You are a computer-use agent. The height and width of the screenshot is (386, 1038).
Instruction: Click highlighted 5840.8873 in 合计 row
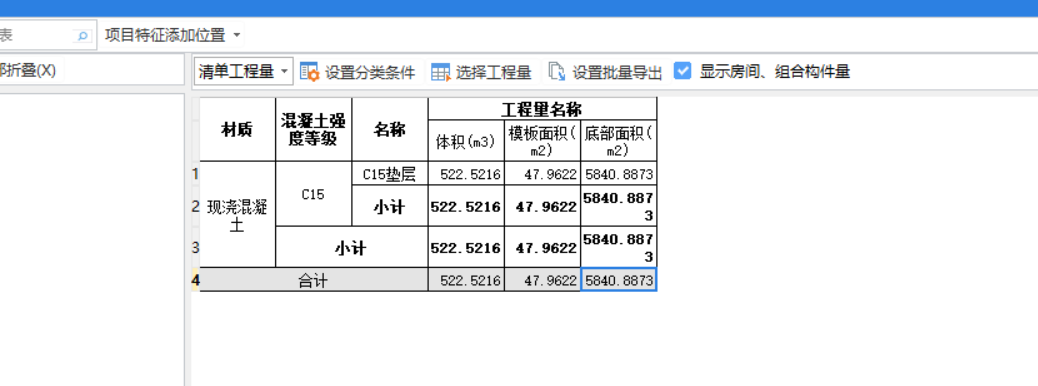(x=618, y=280)
